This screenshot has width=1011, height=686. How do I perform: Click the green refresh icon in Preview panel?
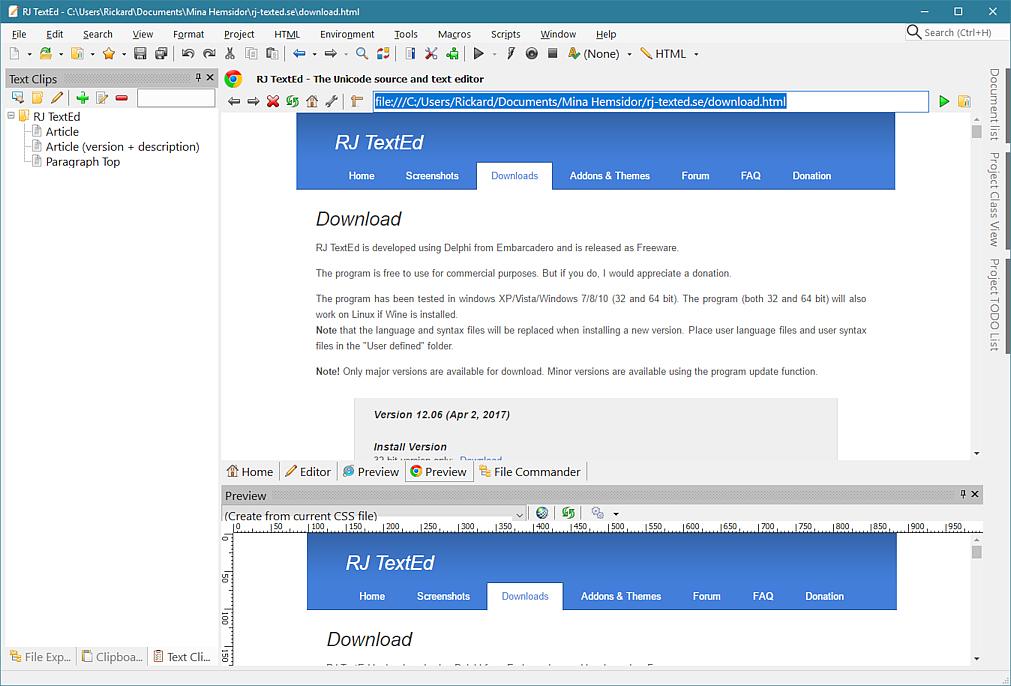coord(568,513)
